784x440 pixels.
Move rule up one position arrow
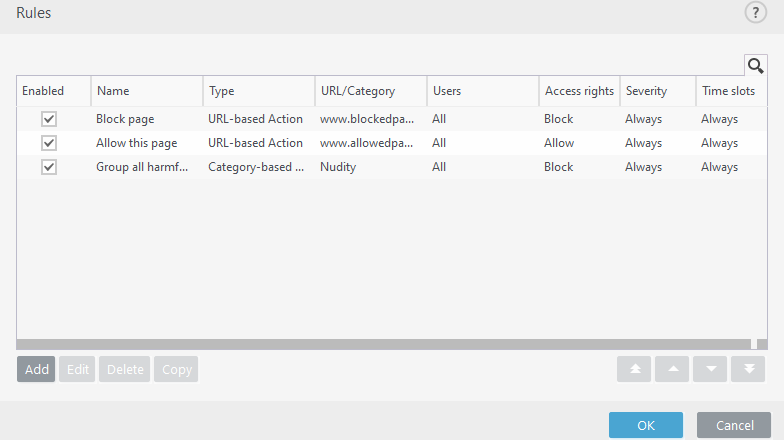(x=672, y=369)
